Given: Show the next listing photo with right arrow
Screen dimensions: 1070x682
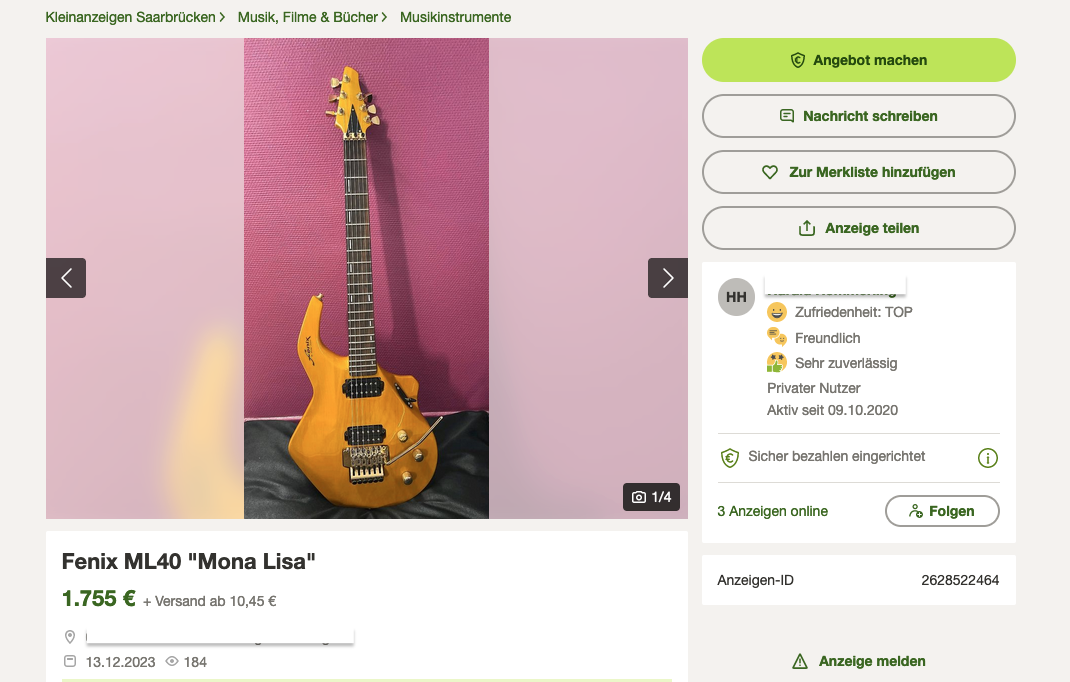Looking at the screenshot, I should tap(667, 278).
